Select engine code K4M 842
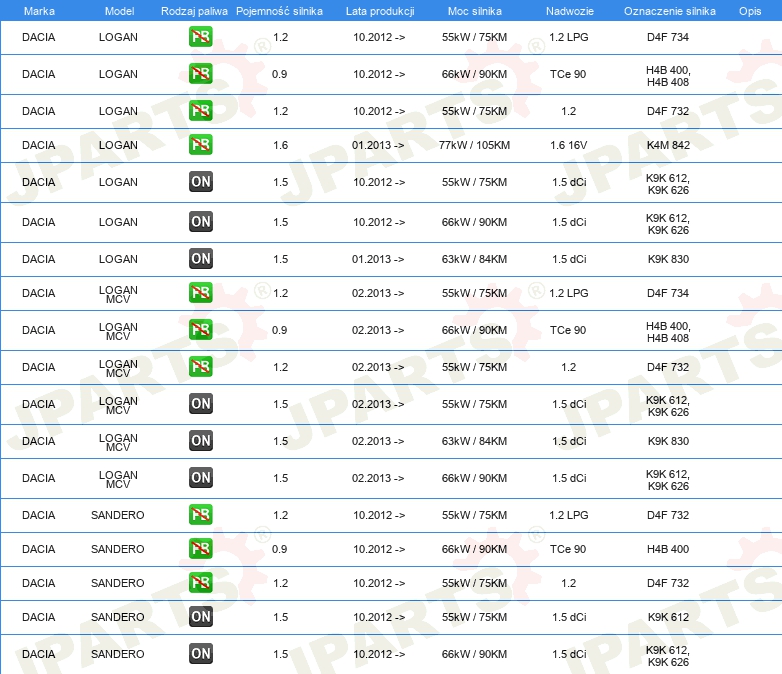 pos(668,145)
